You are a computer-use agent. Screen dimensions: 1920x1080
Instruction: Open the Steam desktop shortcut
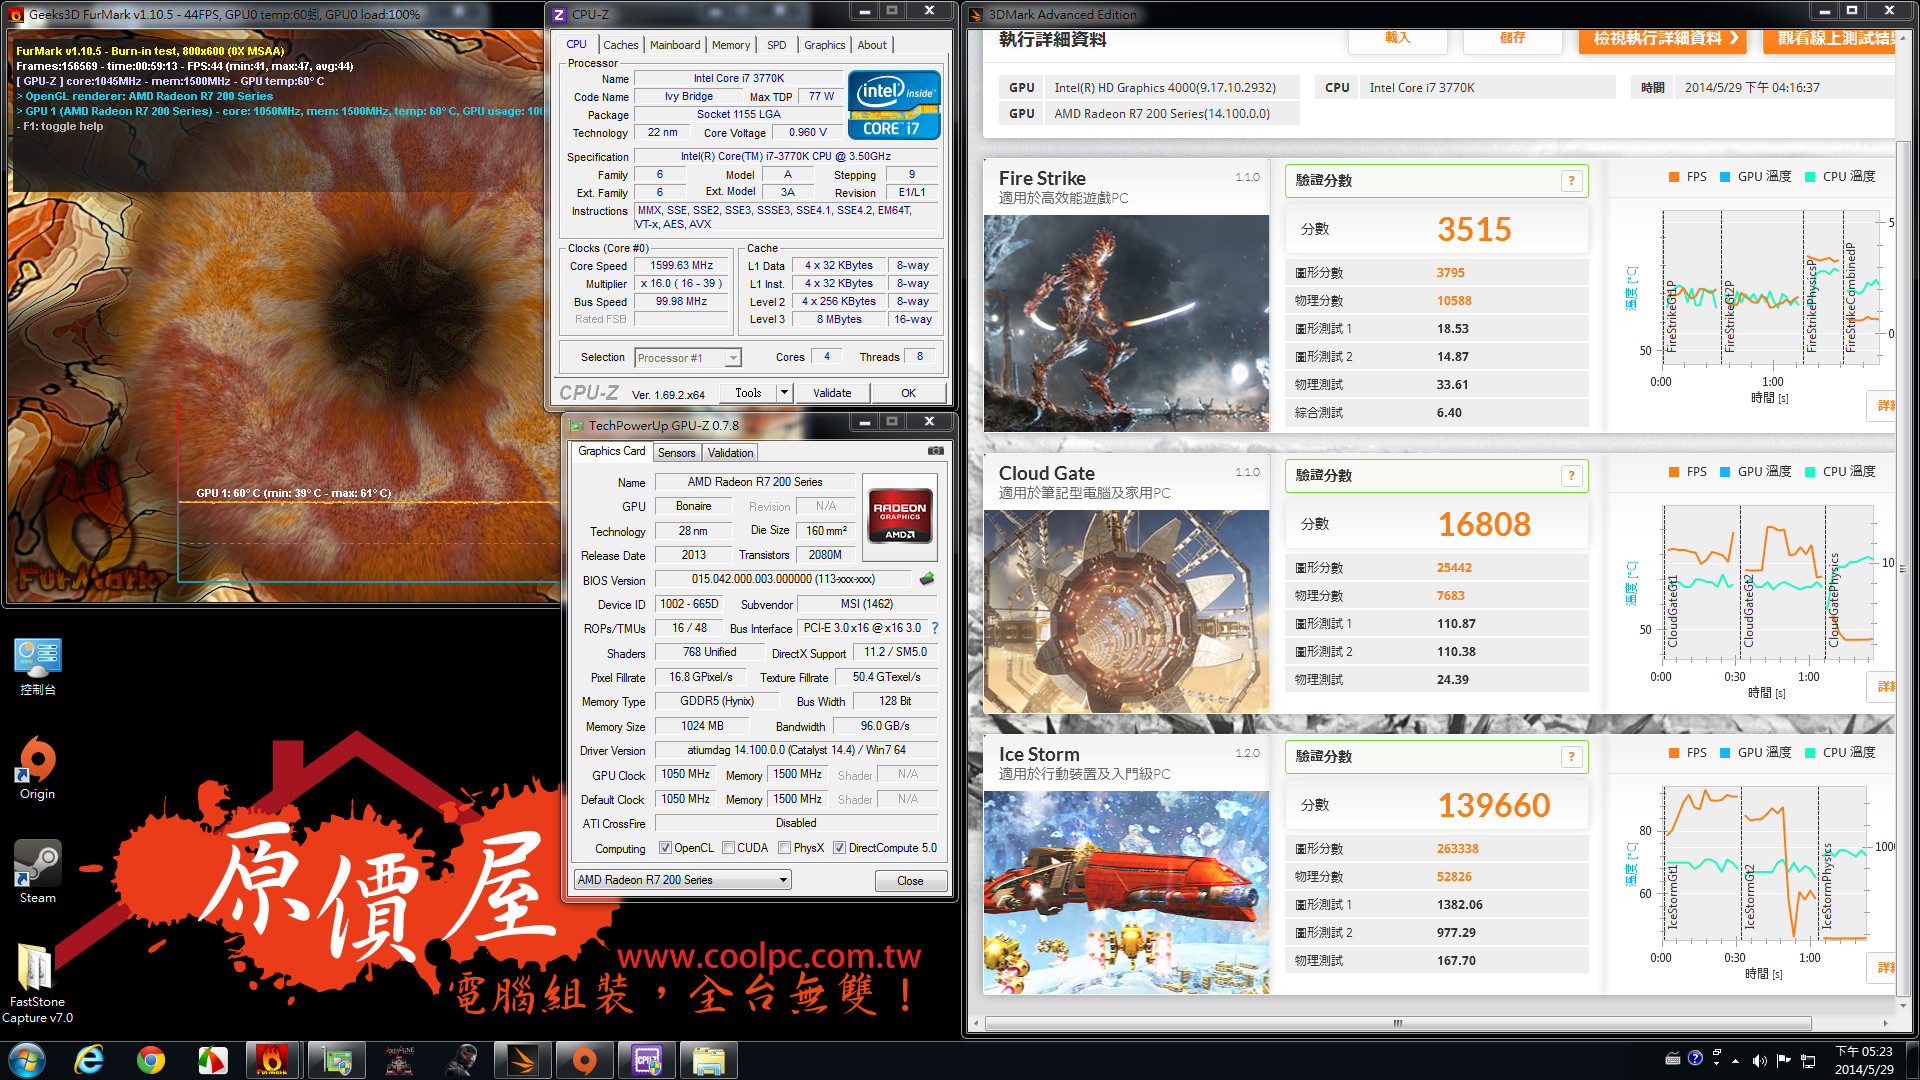[x=38, y=872]
